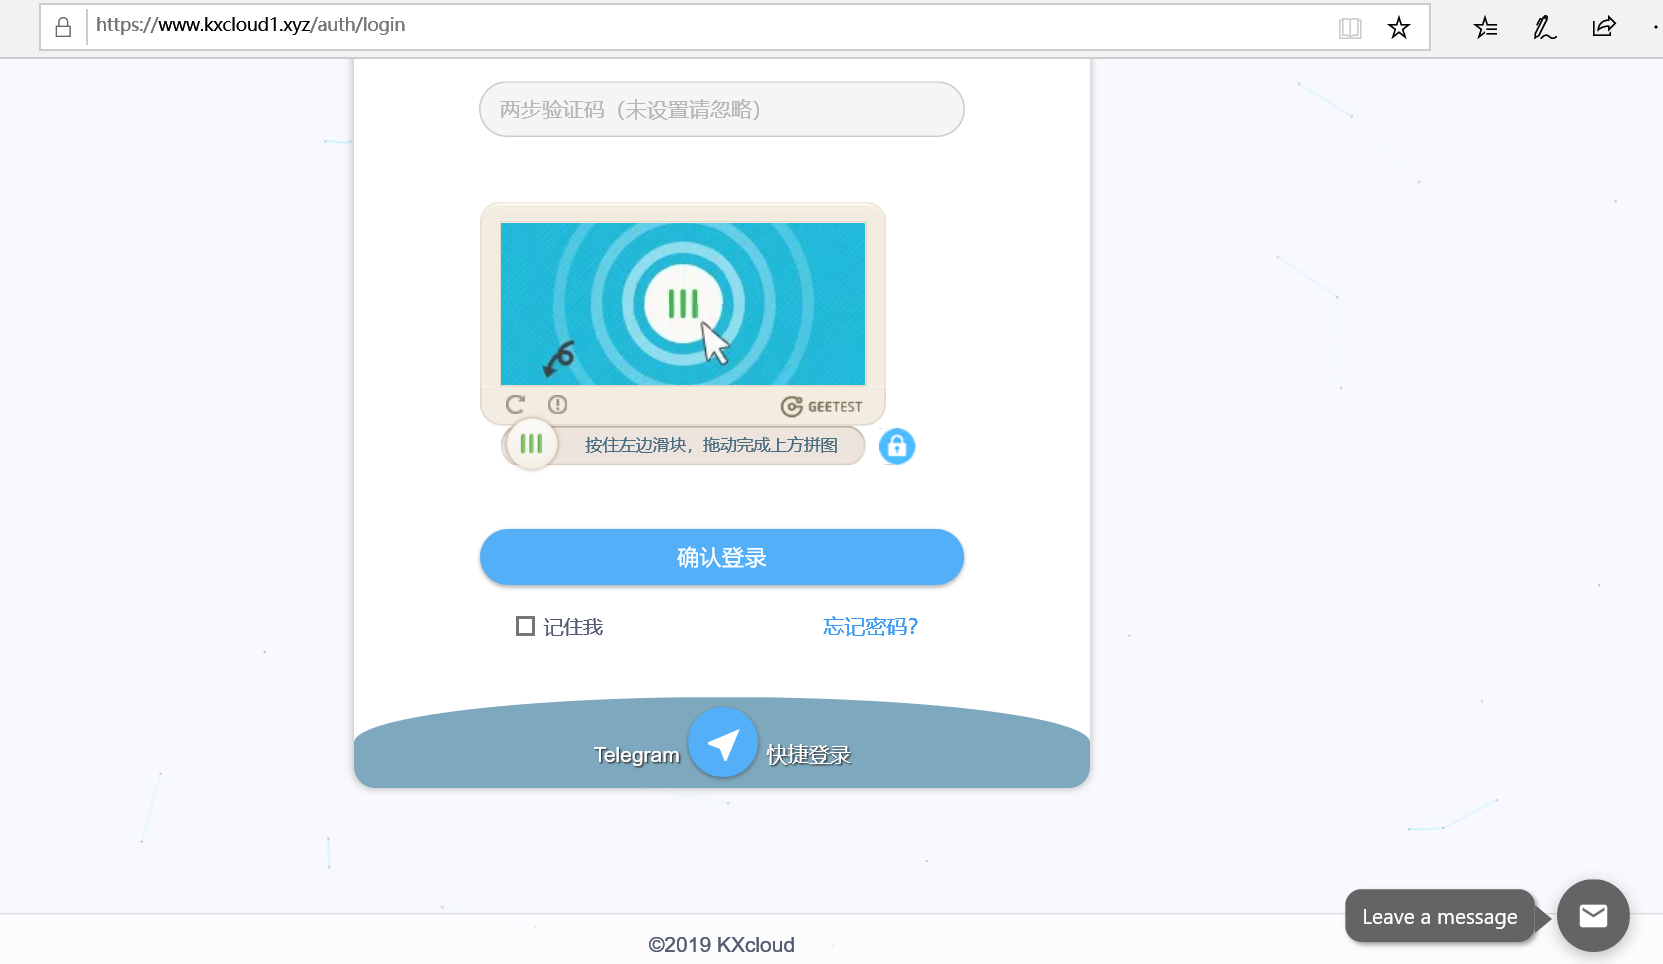This screenshot has width=1663, height=964.
Task: Open the favorites hub icon
Action: pos(1485,27)
